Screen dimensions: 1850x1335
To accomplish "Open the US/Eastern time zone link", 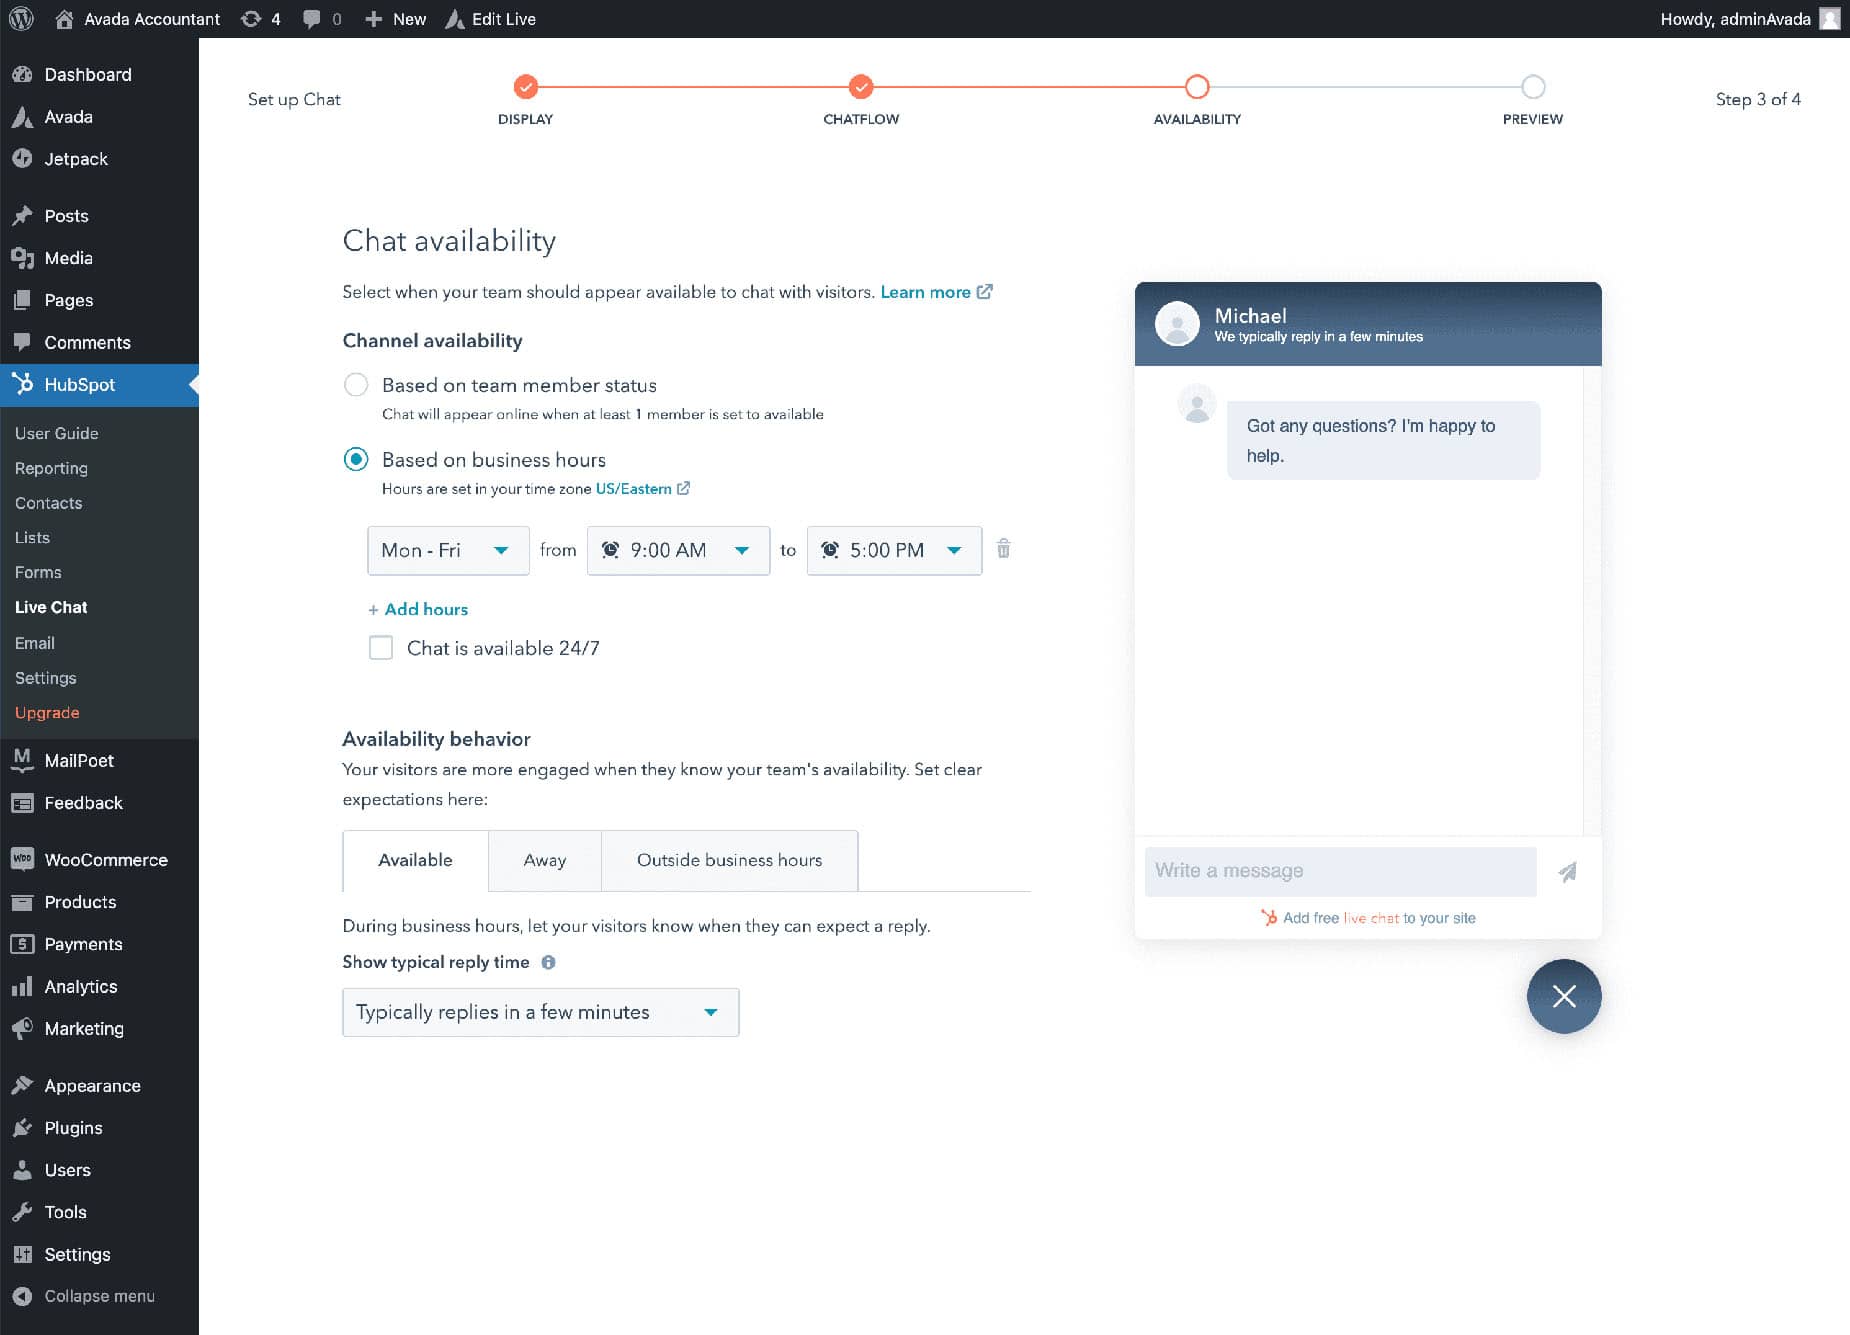I will [642, 489].
